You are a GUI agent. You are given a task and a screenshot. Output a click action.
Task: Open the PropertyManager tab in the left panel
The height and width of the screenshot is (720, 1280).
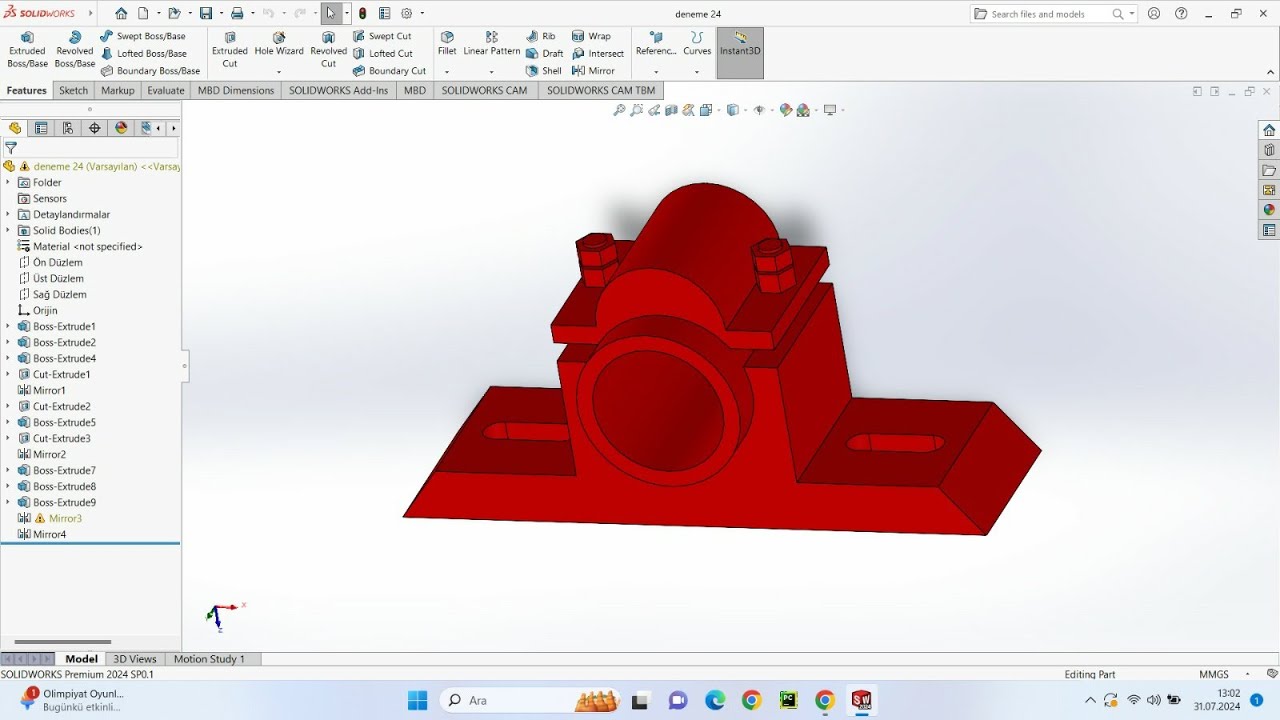pos(41,128)
